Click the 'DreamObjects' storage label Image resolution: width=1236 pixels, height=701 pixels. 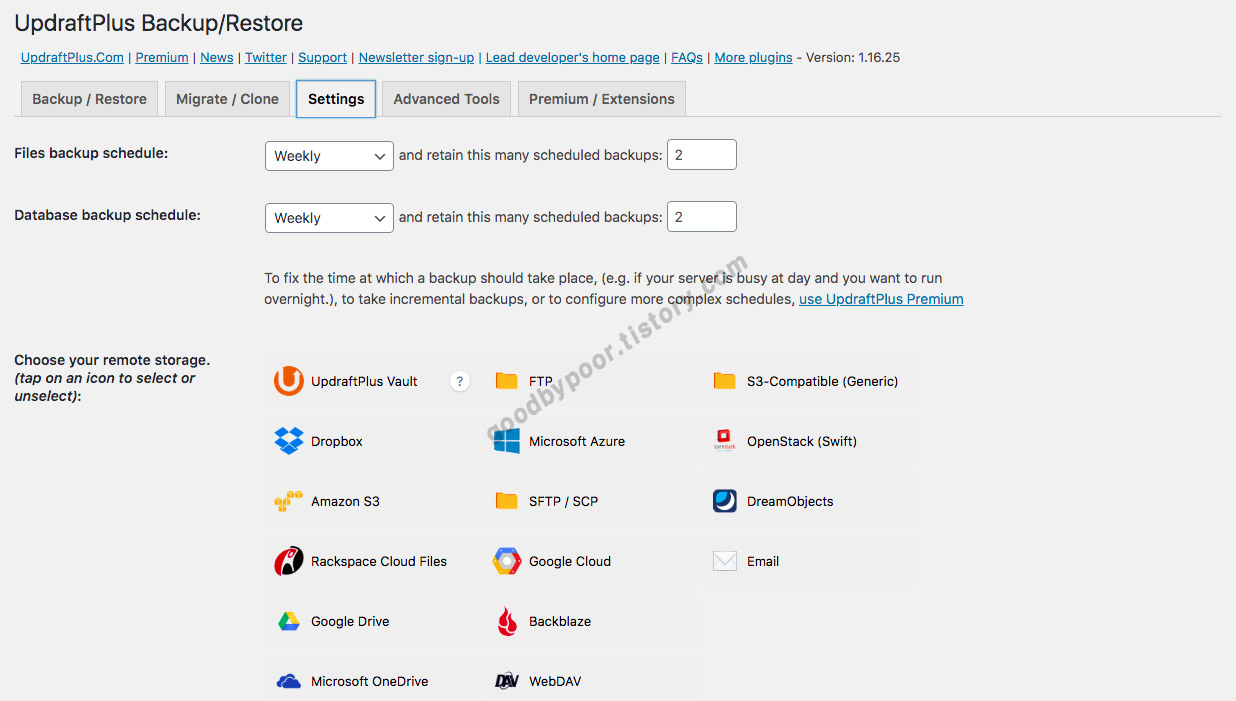click(790, 501)
